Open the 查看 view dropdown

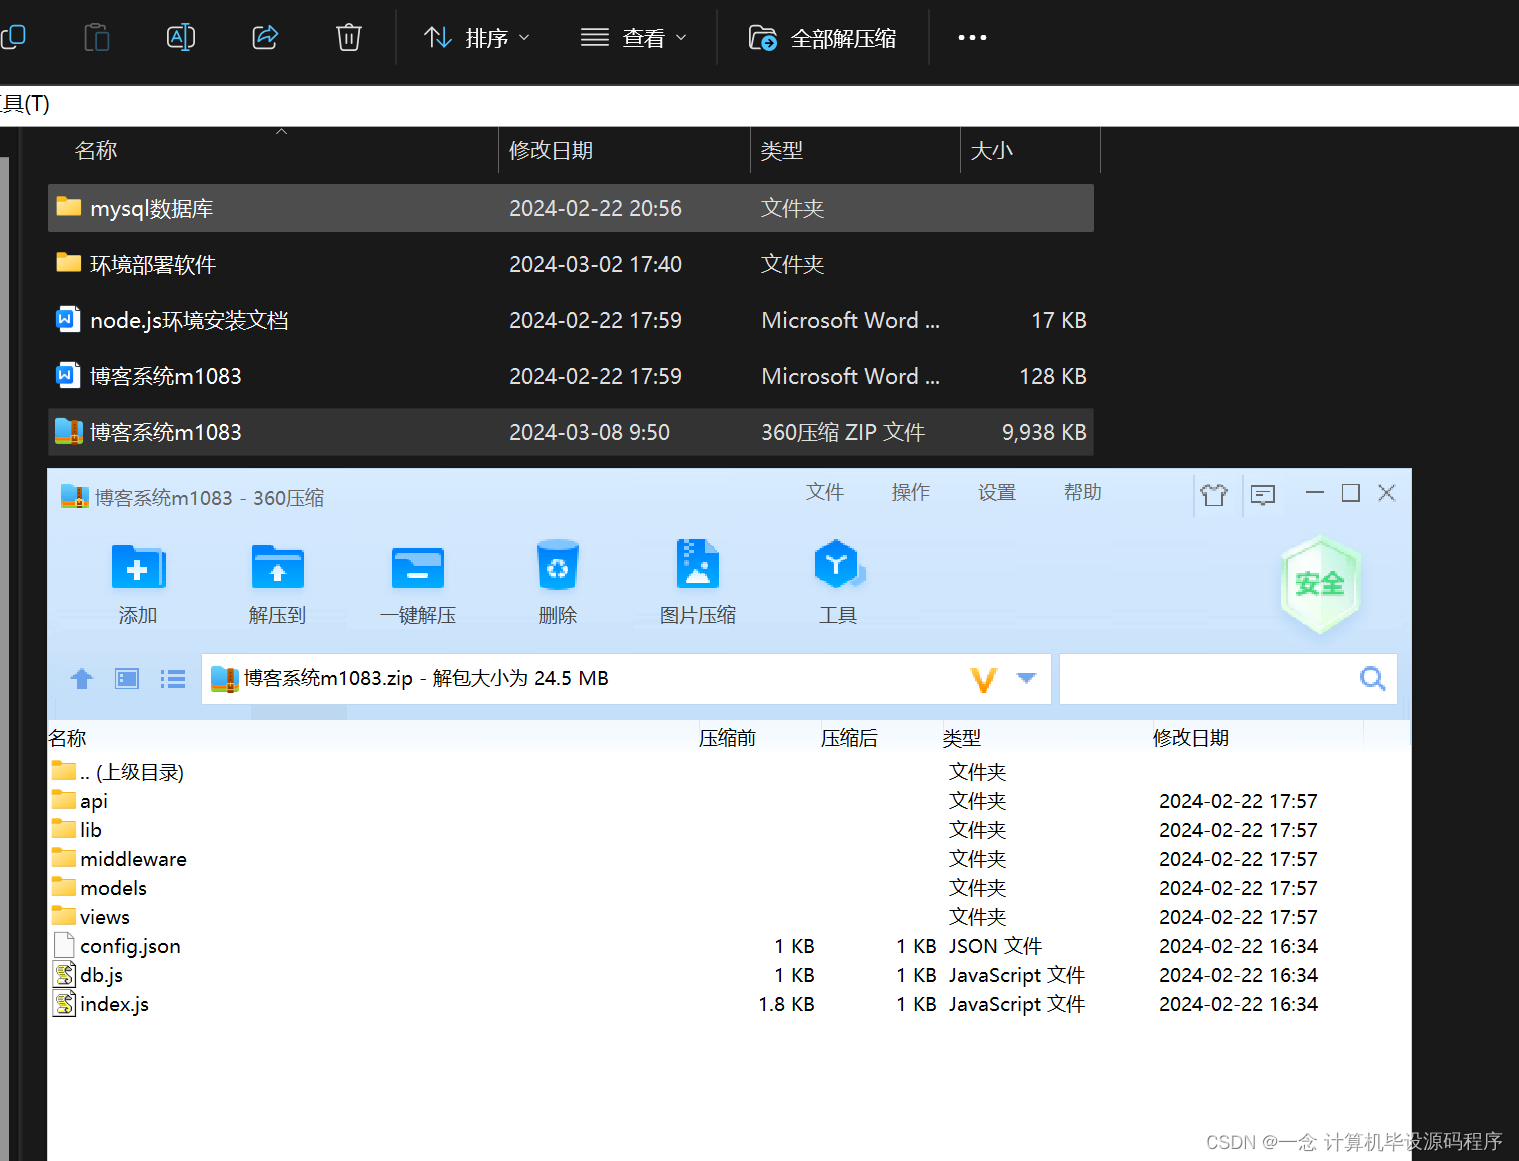(634, 37)
